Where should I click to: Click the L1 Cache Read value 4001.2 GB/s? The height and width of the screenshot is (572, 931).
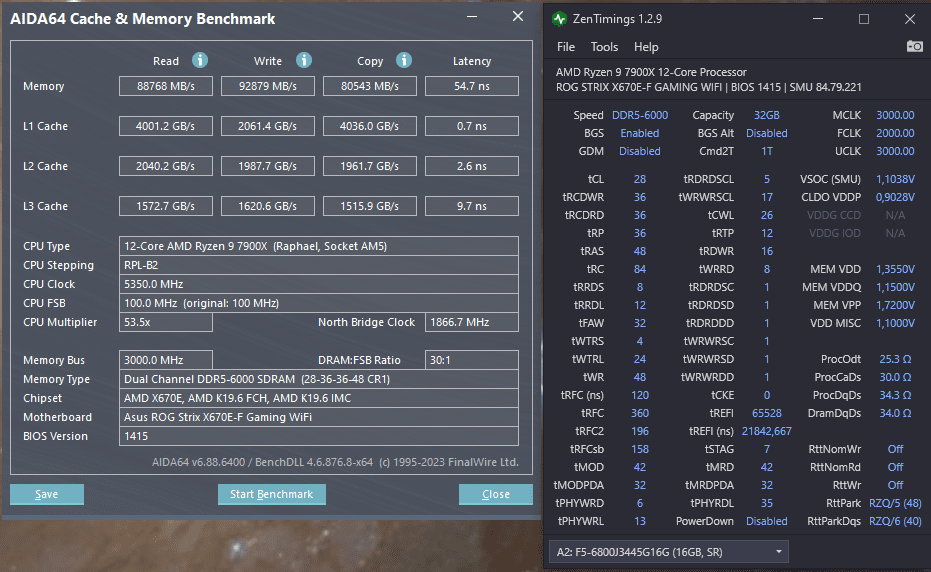coord(166,126)
